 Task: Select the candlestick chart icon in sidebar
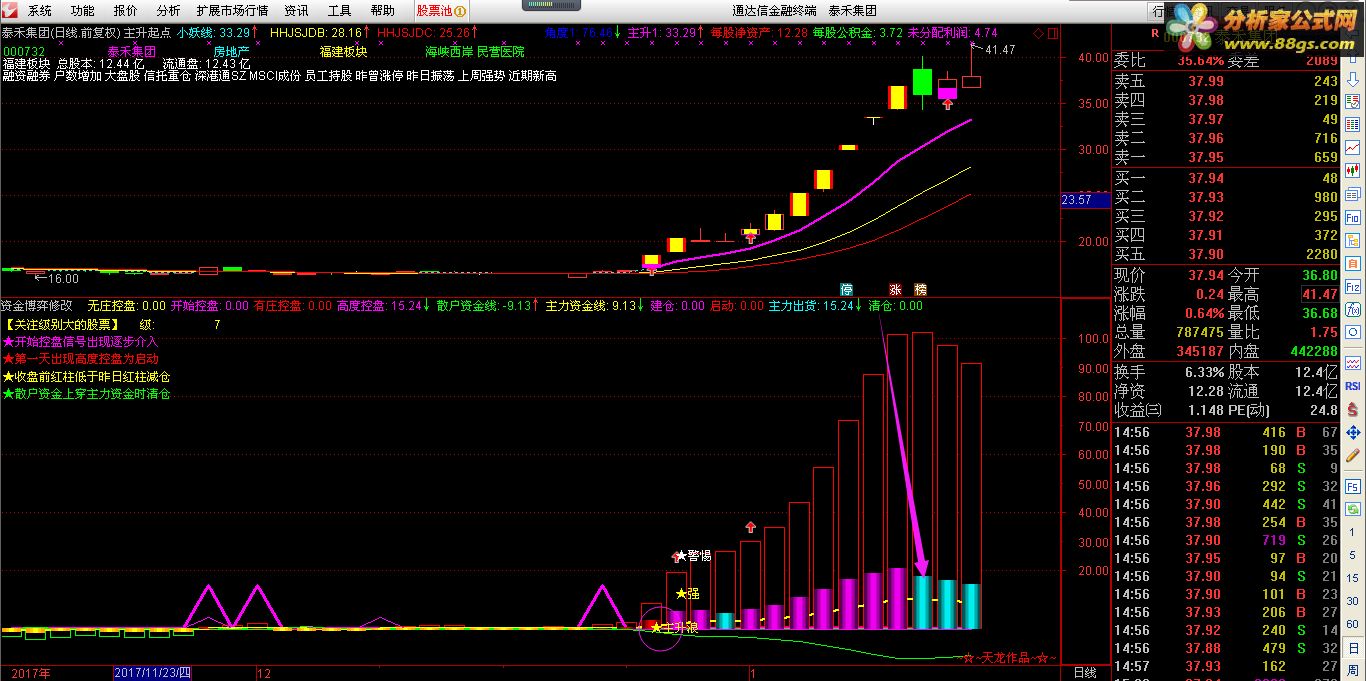pyautogui.click(x=1353, y=169)
